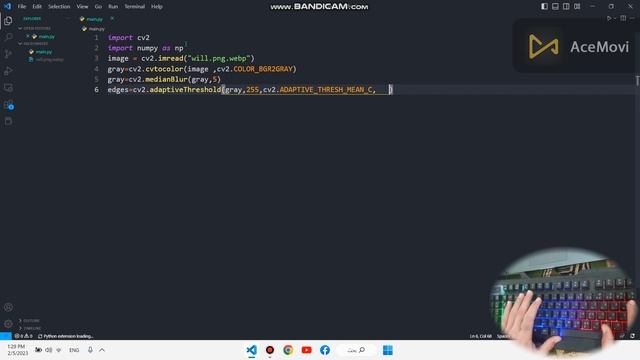Open the Explorer view in activity bar

tap(8, 21)
